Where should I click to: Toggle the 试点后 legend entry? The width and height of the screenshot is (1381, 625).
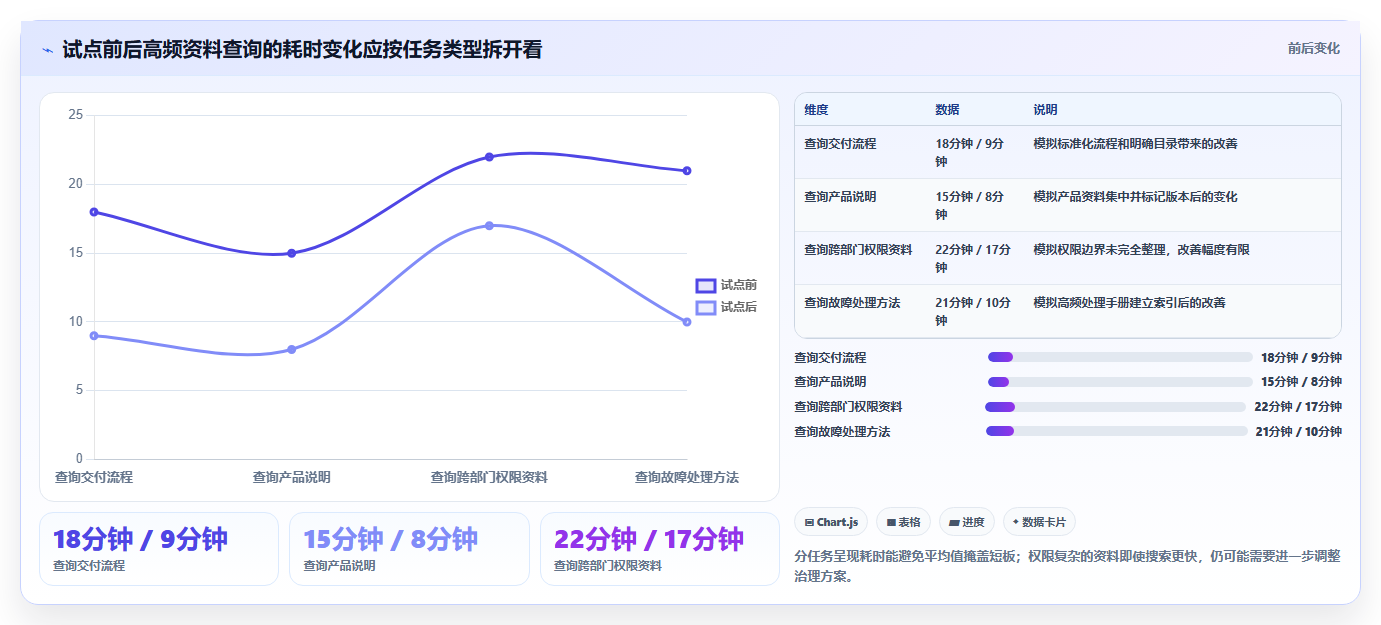point(727,307)
